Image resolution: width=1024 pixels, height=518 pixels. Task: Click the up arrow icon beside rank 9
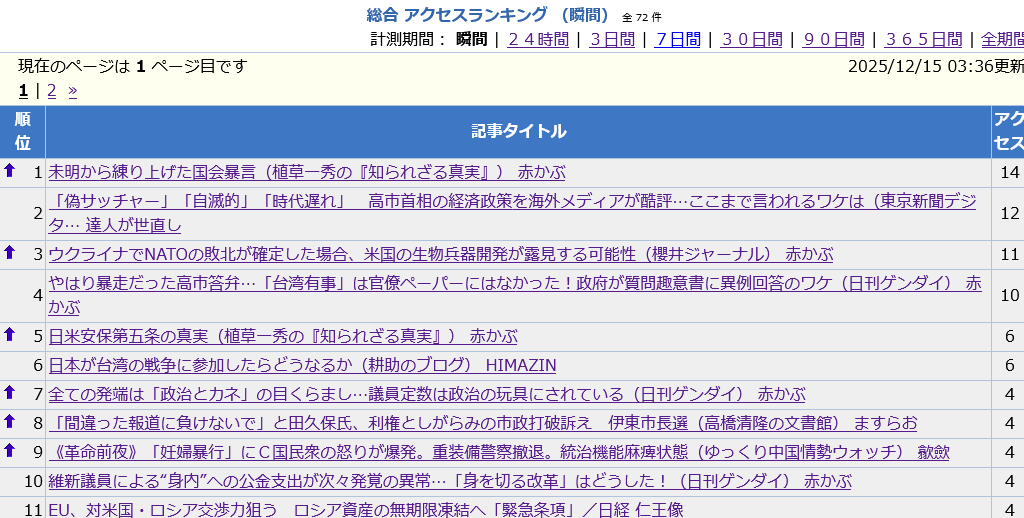pyautogui.click(x=10, y=451)
